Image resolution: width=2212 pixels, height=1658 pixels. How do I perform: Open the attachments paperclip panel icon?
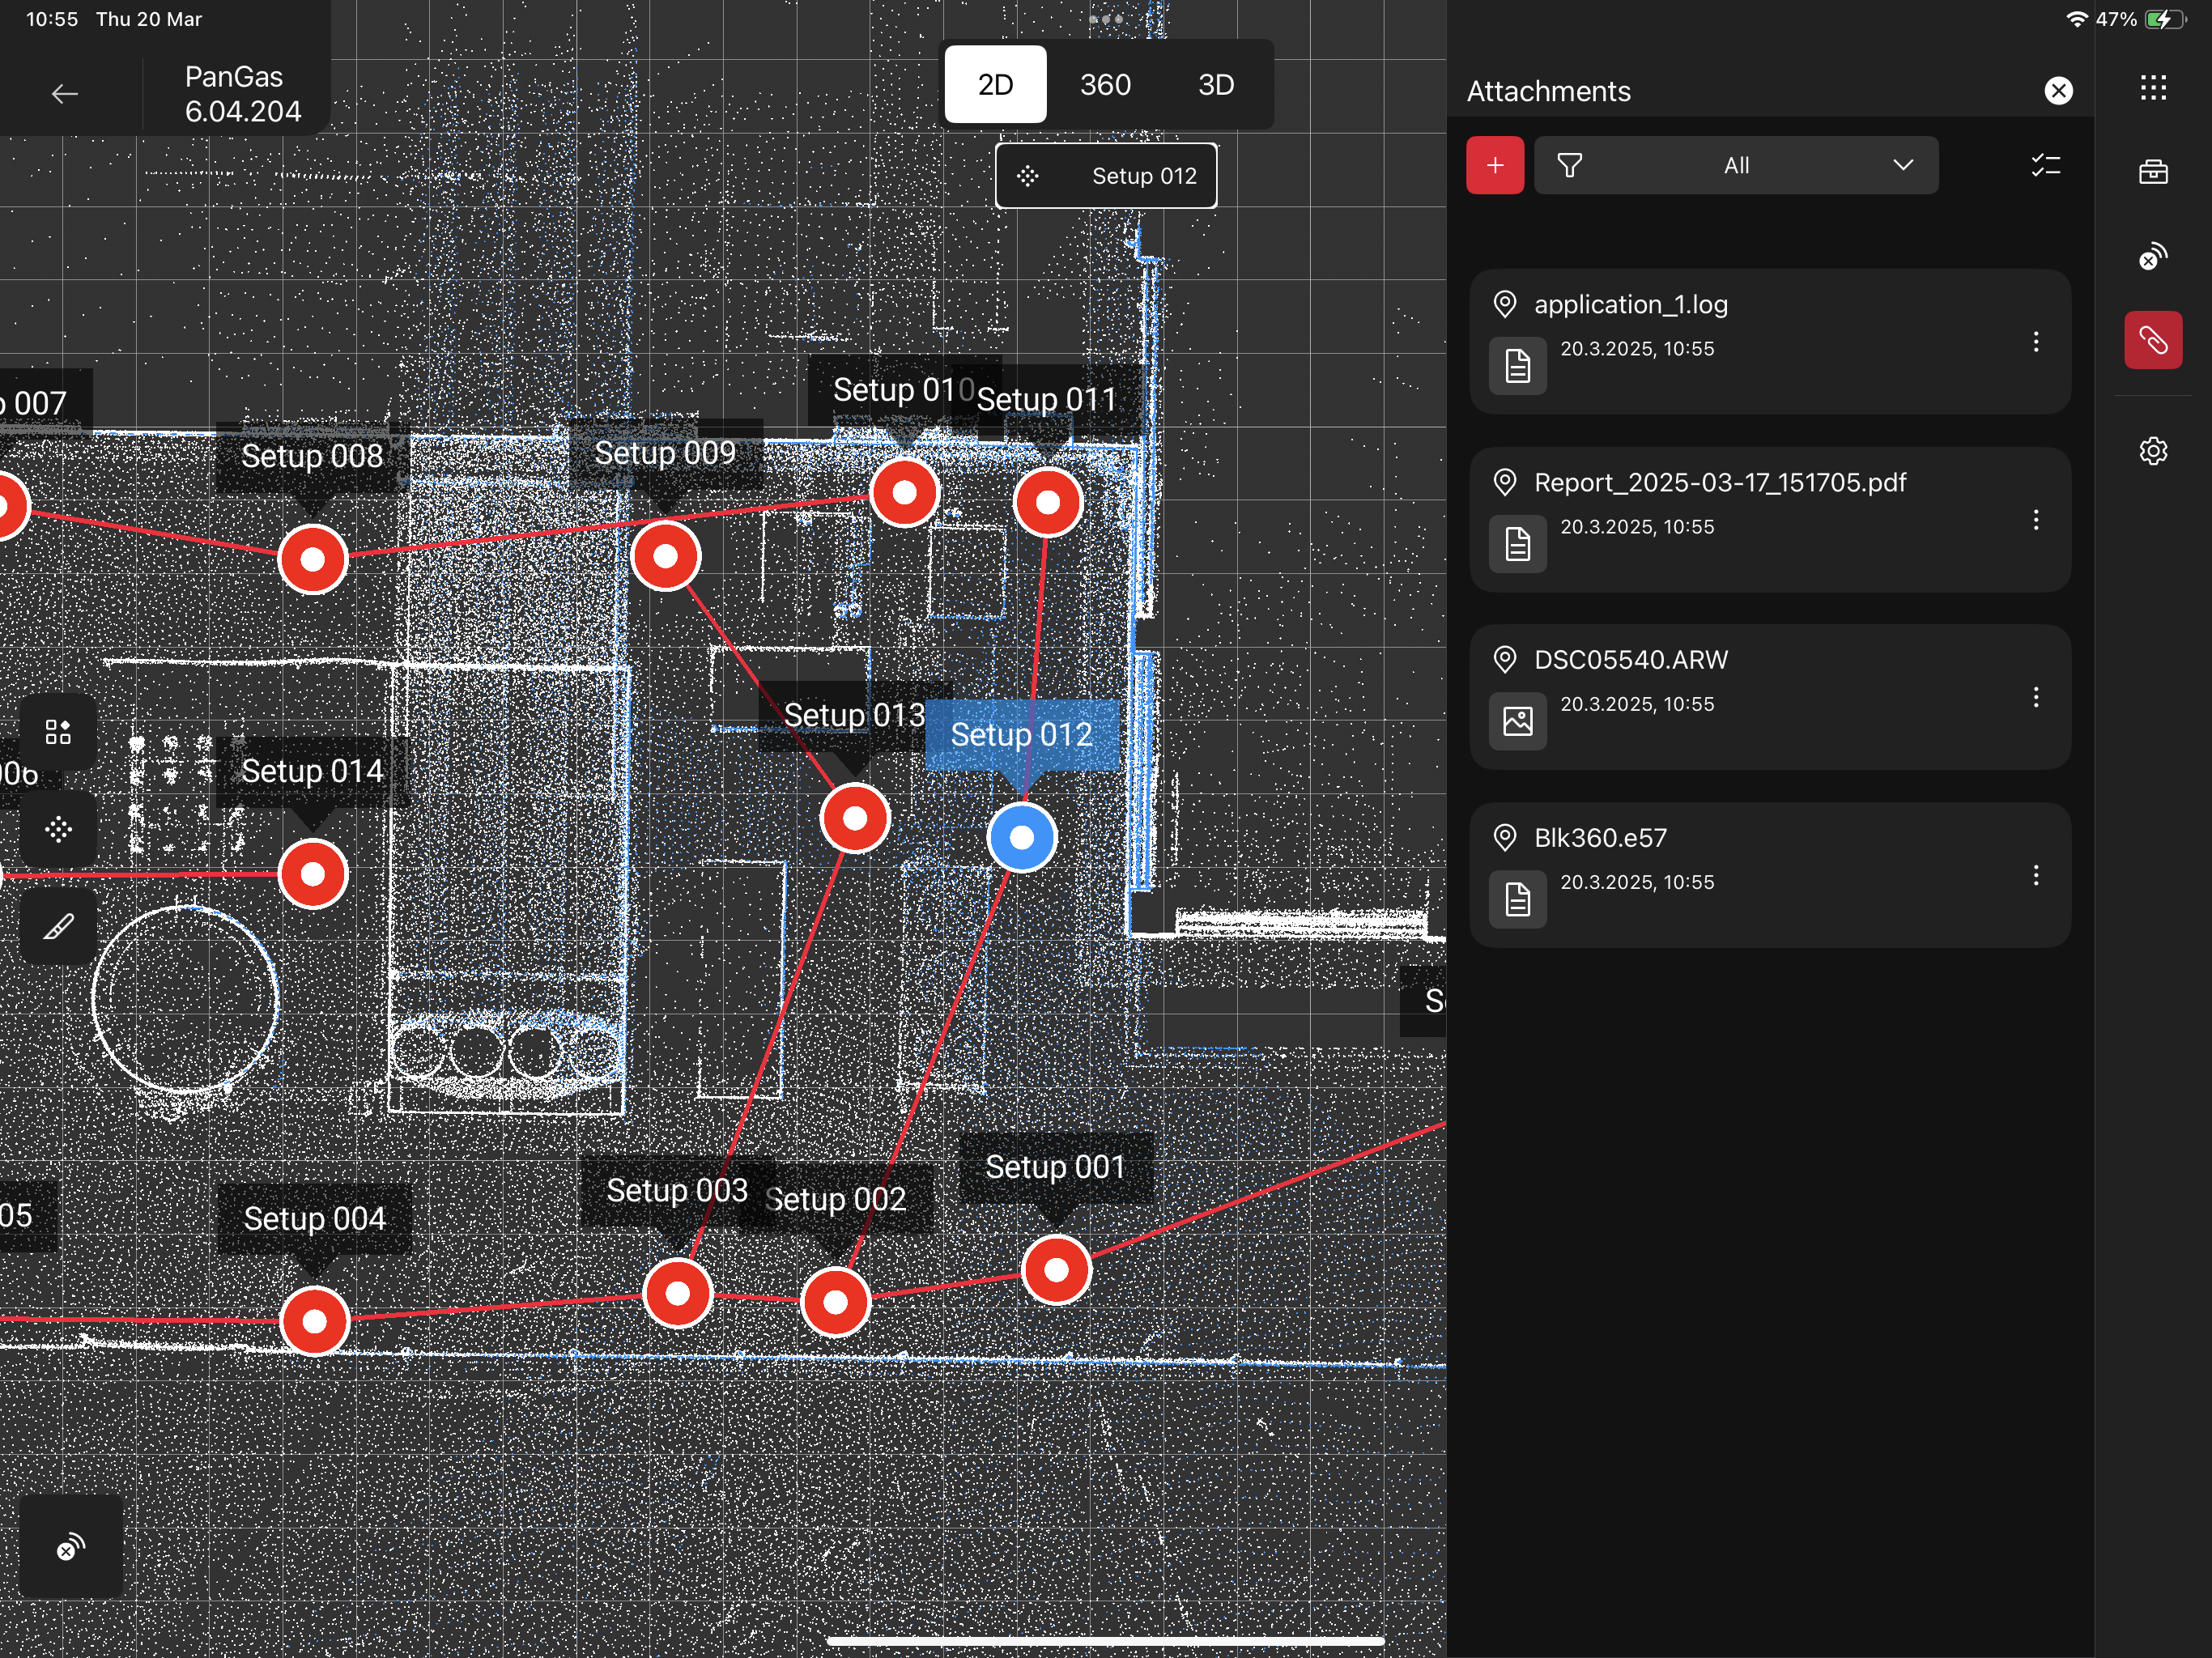point(2152,340)
